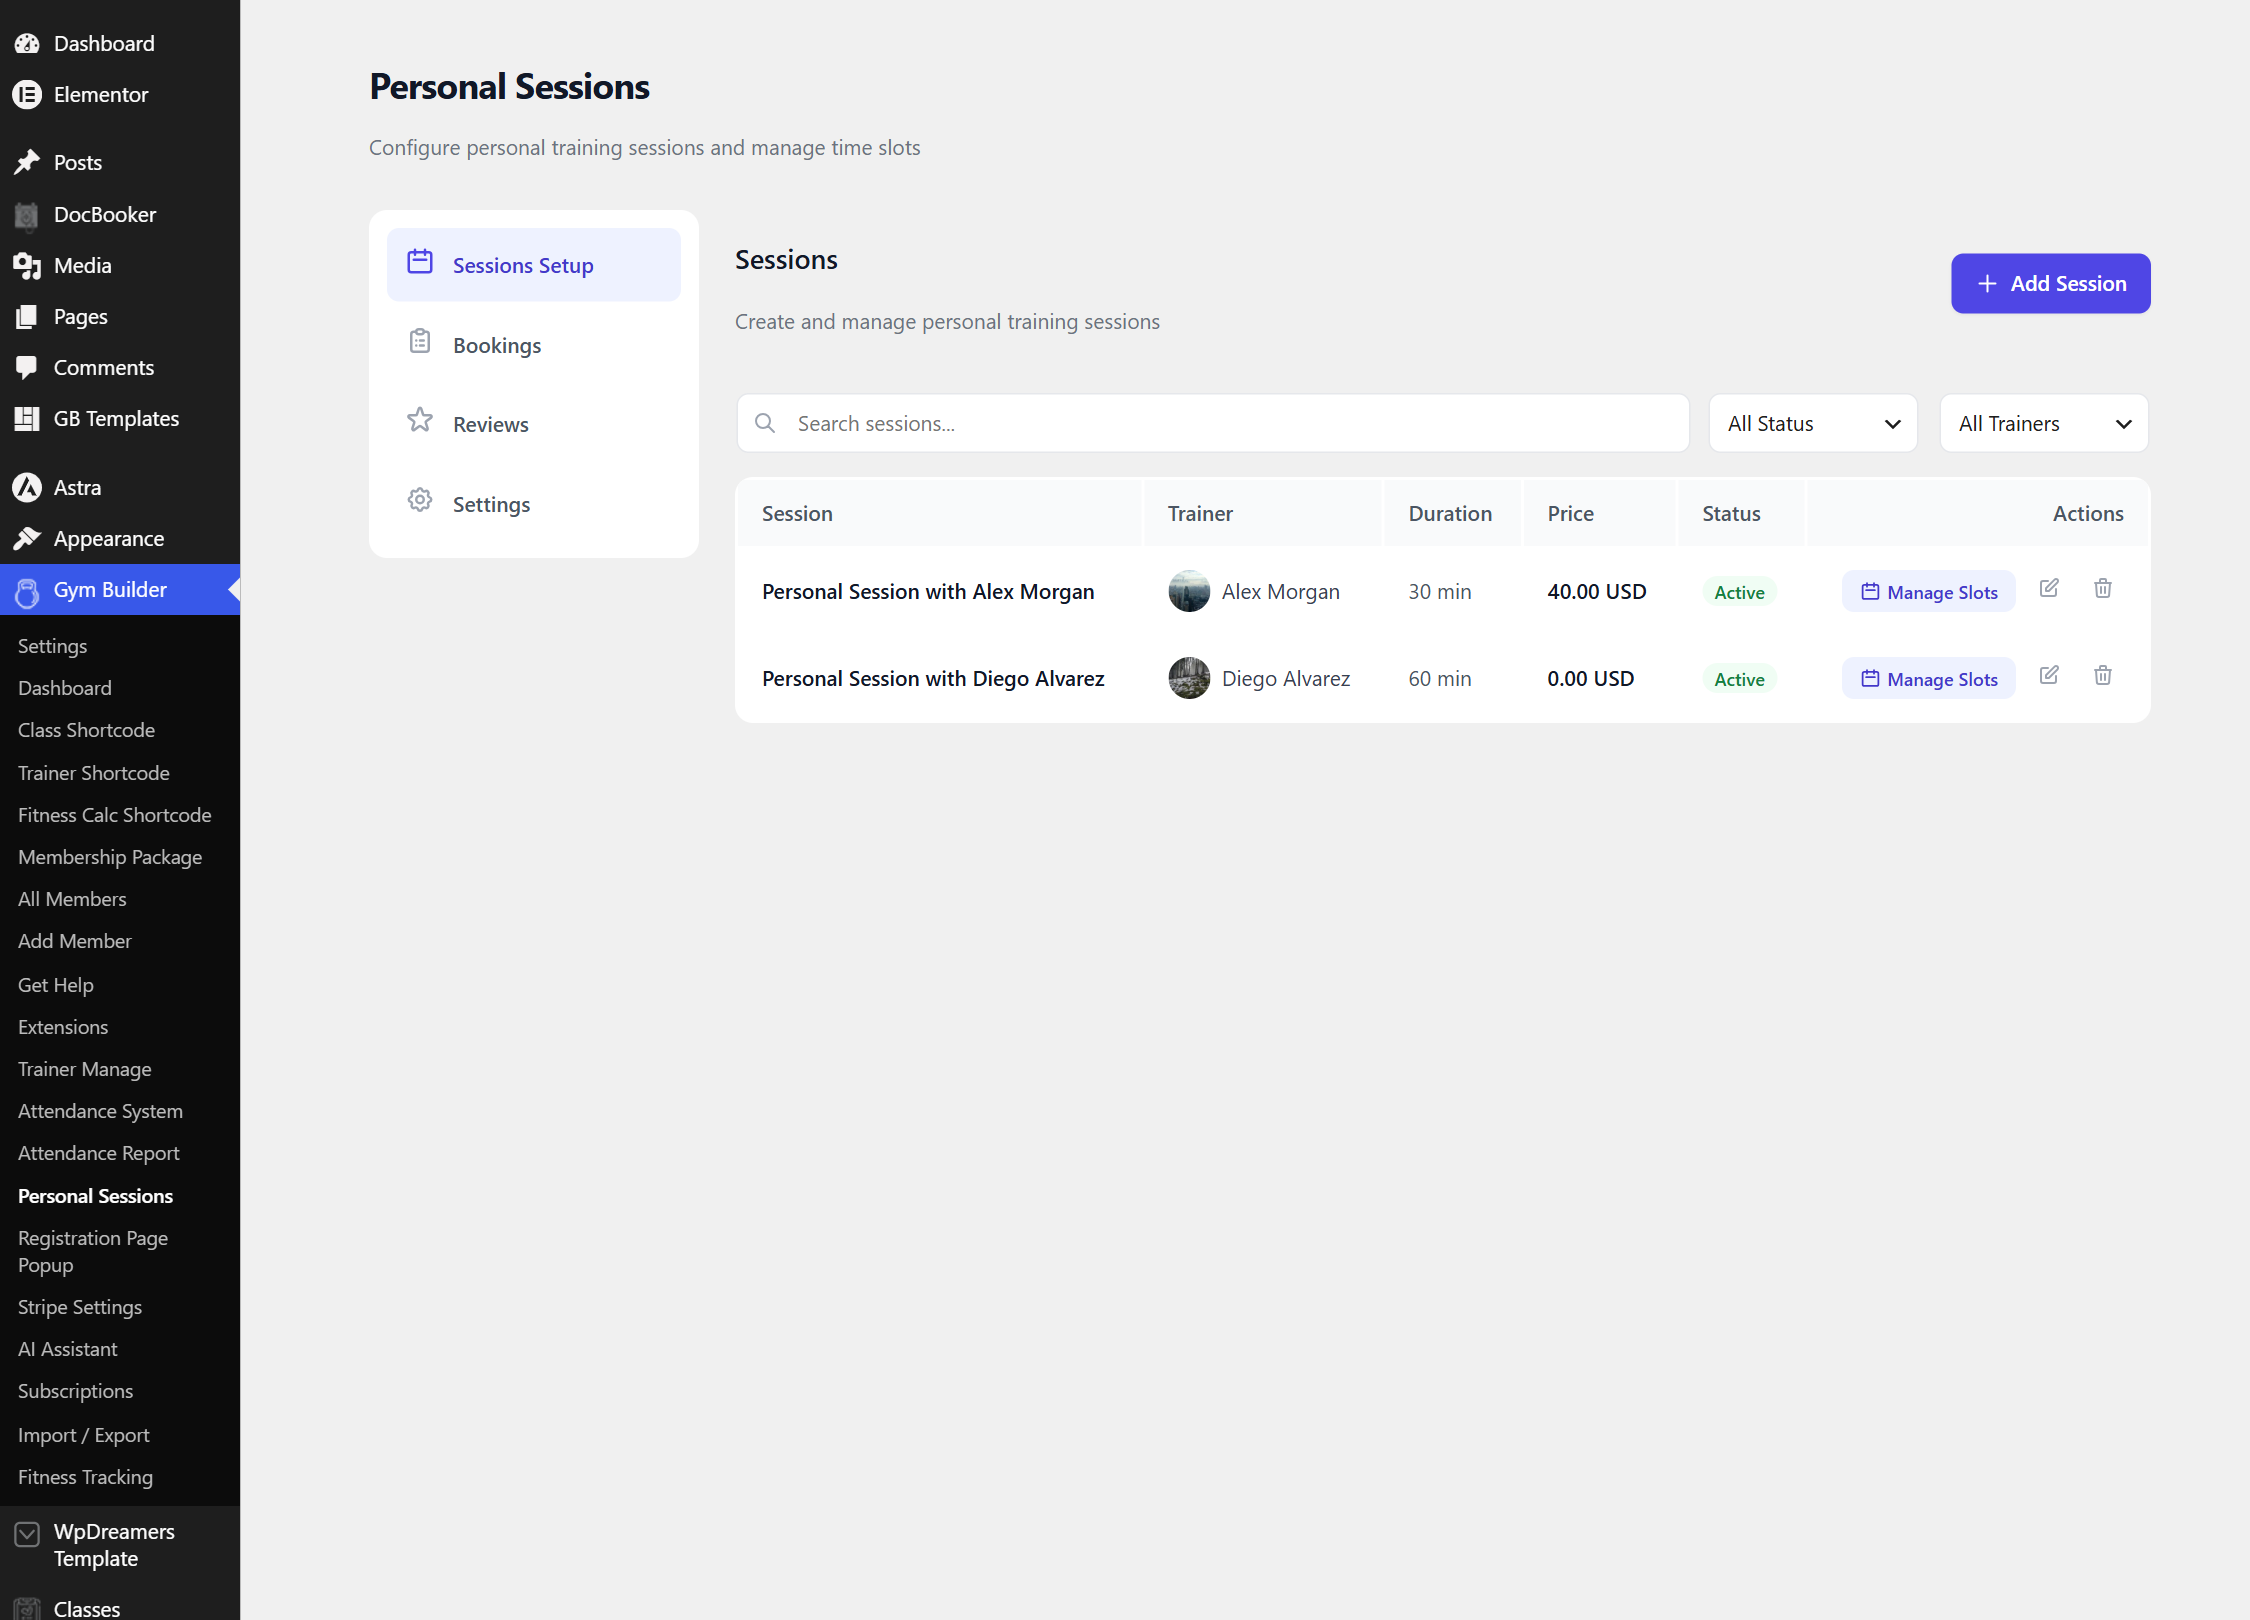Edit the Diego Alvarez session with pencil icon
This screenshot has height=1620, width=2250.
(2049, 675)
